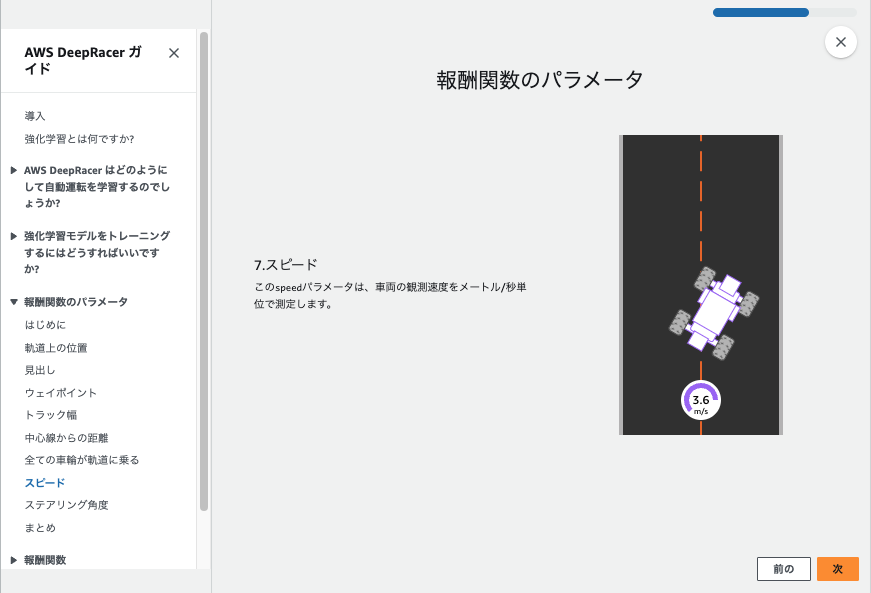
Task: Click the 次 next button
Action: pyautogui.click(x=837, y=568)
